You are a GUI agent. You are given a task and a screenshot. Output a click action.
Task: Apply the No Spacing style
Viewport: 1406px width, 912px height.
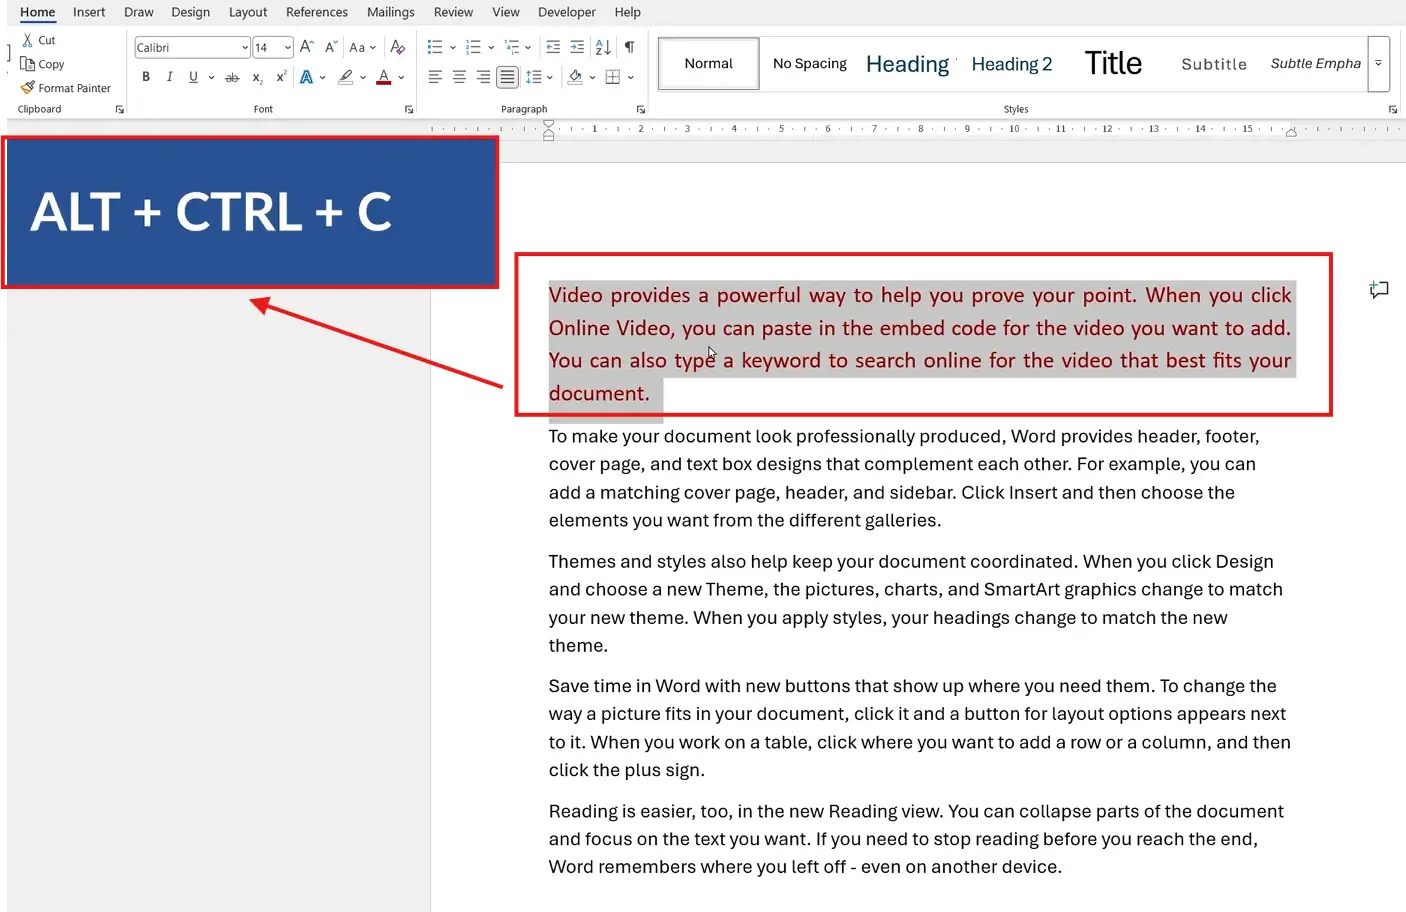[810, 63]
